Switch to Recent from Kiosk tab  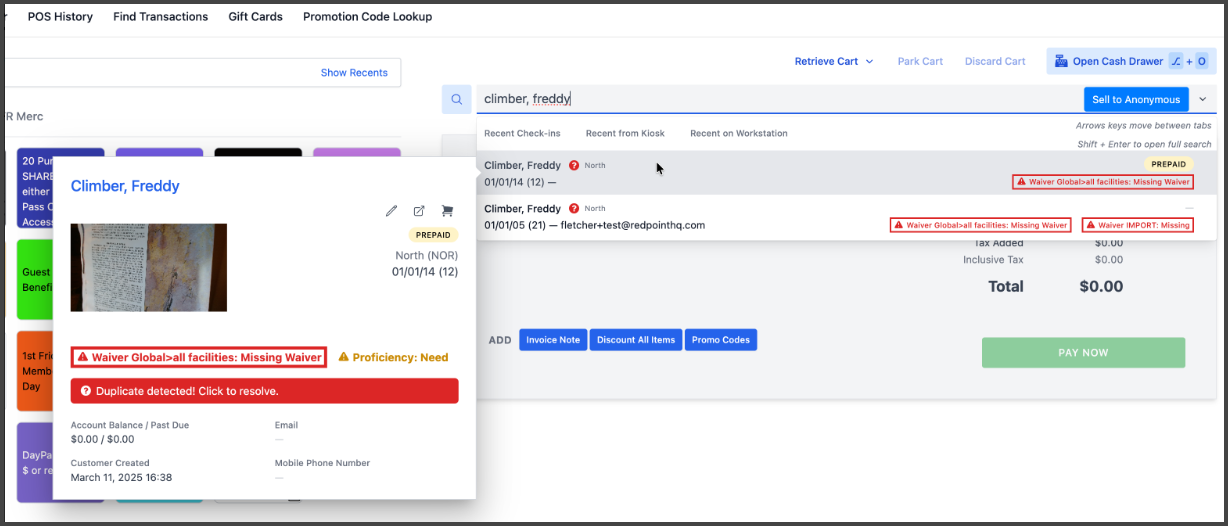tap(625, 133)
